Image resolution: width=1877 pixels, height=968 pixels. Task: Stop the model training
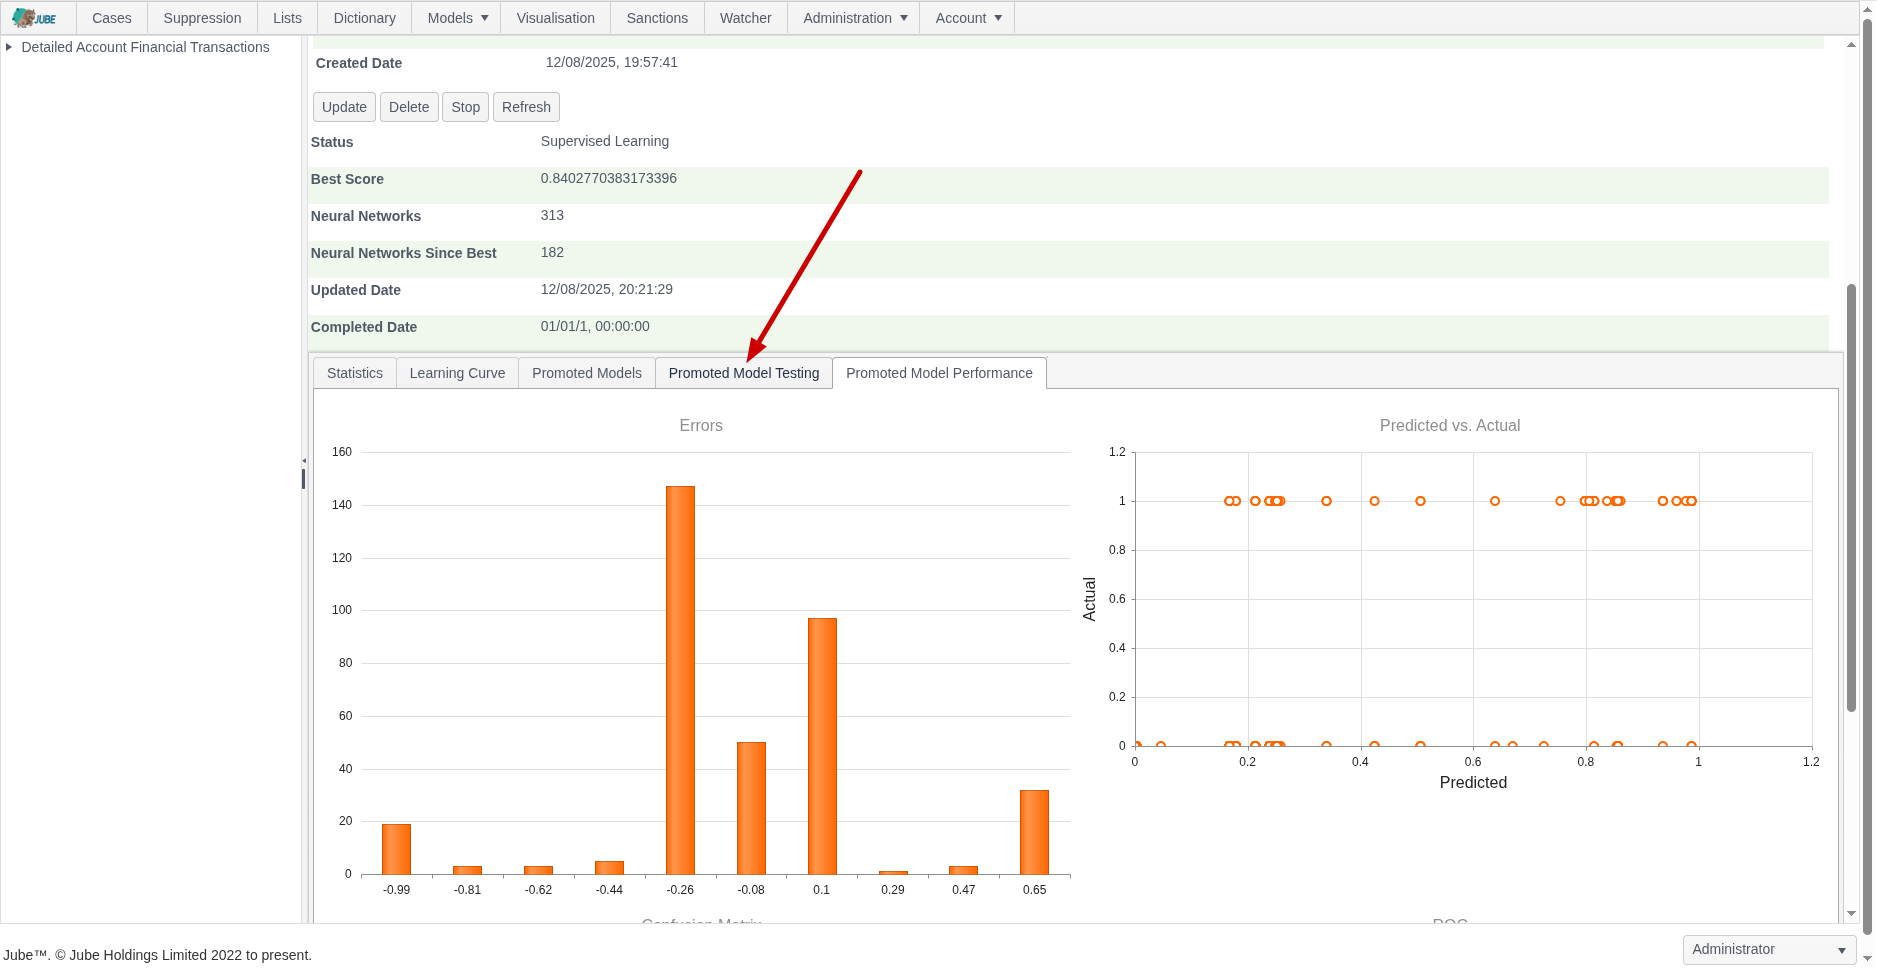pos(465,107)
